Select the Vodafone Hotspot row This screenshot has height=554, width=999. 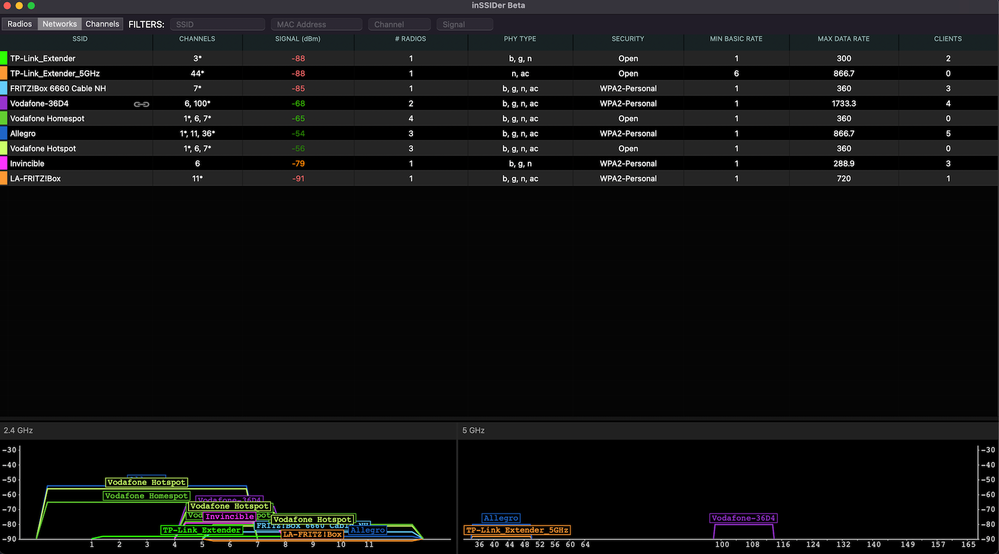[500, 148]
